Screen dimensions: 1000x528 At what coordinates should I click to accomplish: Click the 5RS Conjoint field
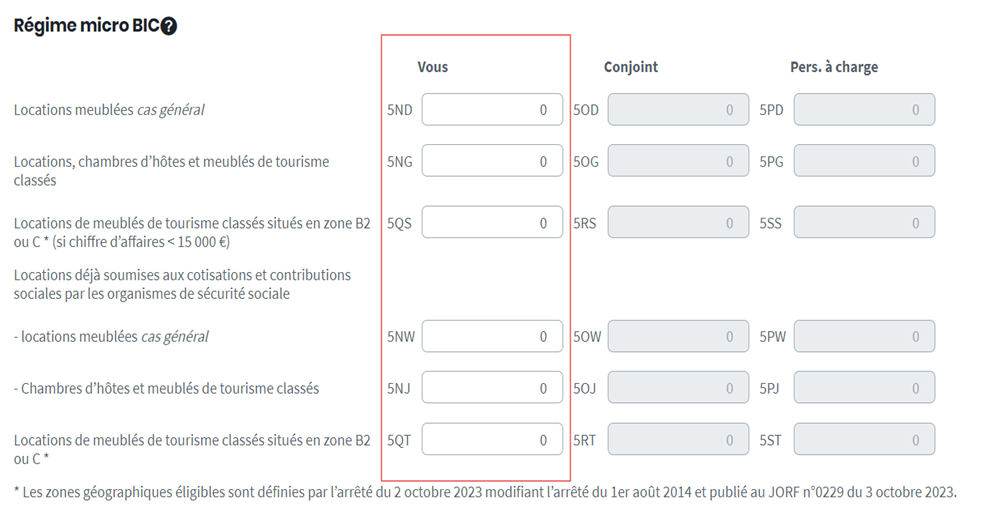(x=678, y=223)
